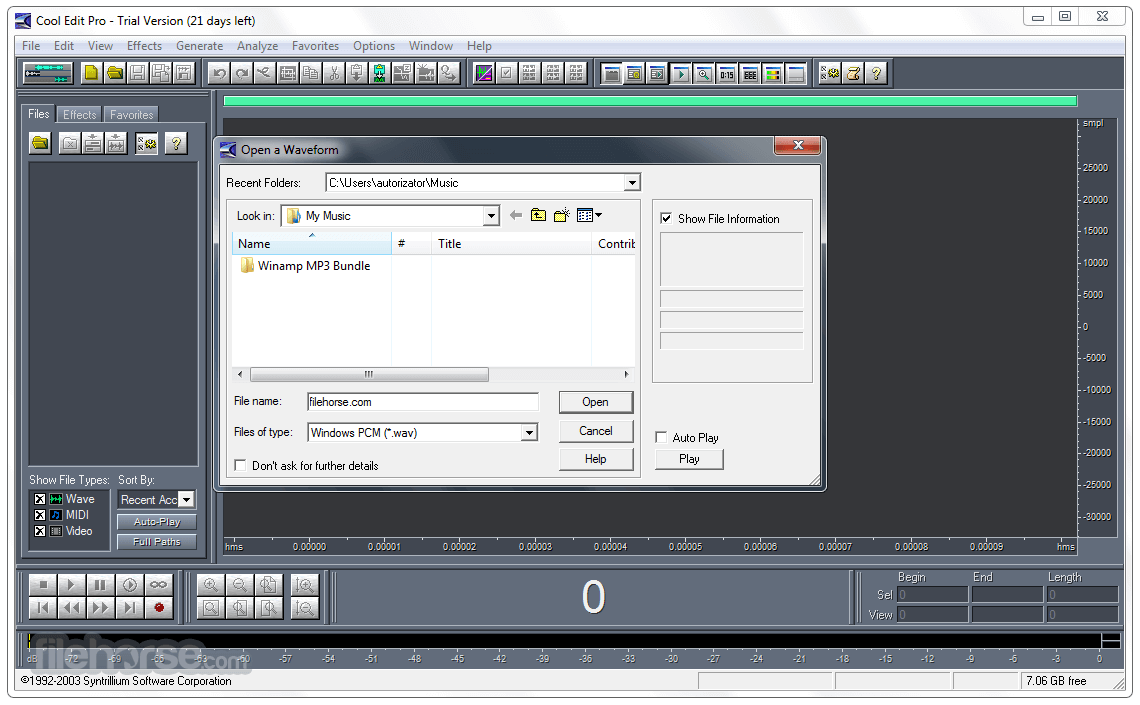Click the create new folder icon in dialog

coord(561,215)
